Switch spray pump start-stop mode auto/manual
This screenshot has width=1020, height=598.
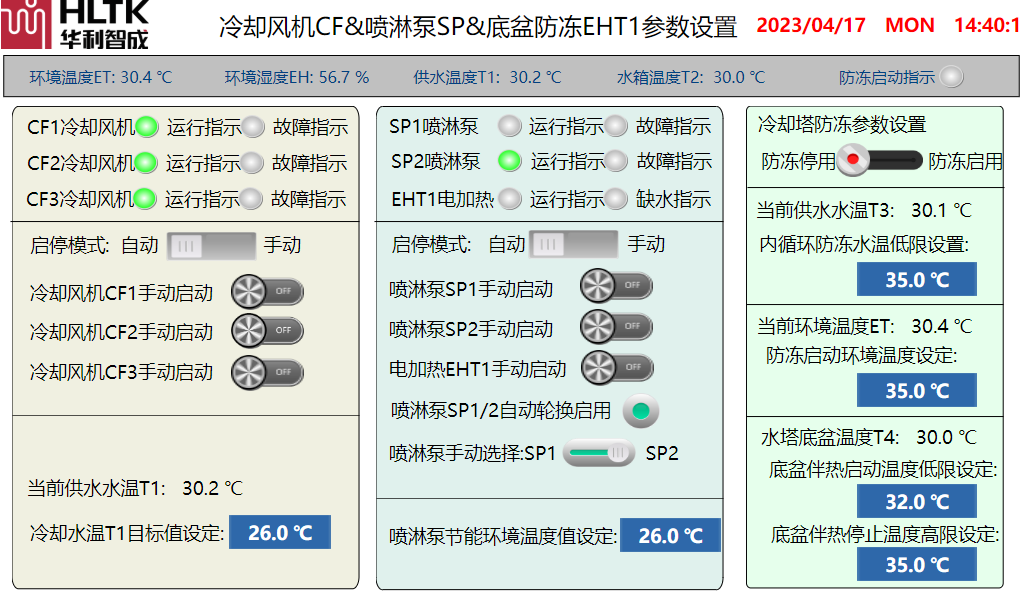click(x=573, y=244)
